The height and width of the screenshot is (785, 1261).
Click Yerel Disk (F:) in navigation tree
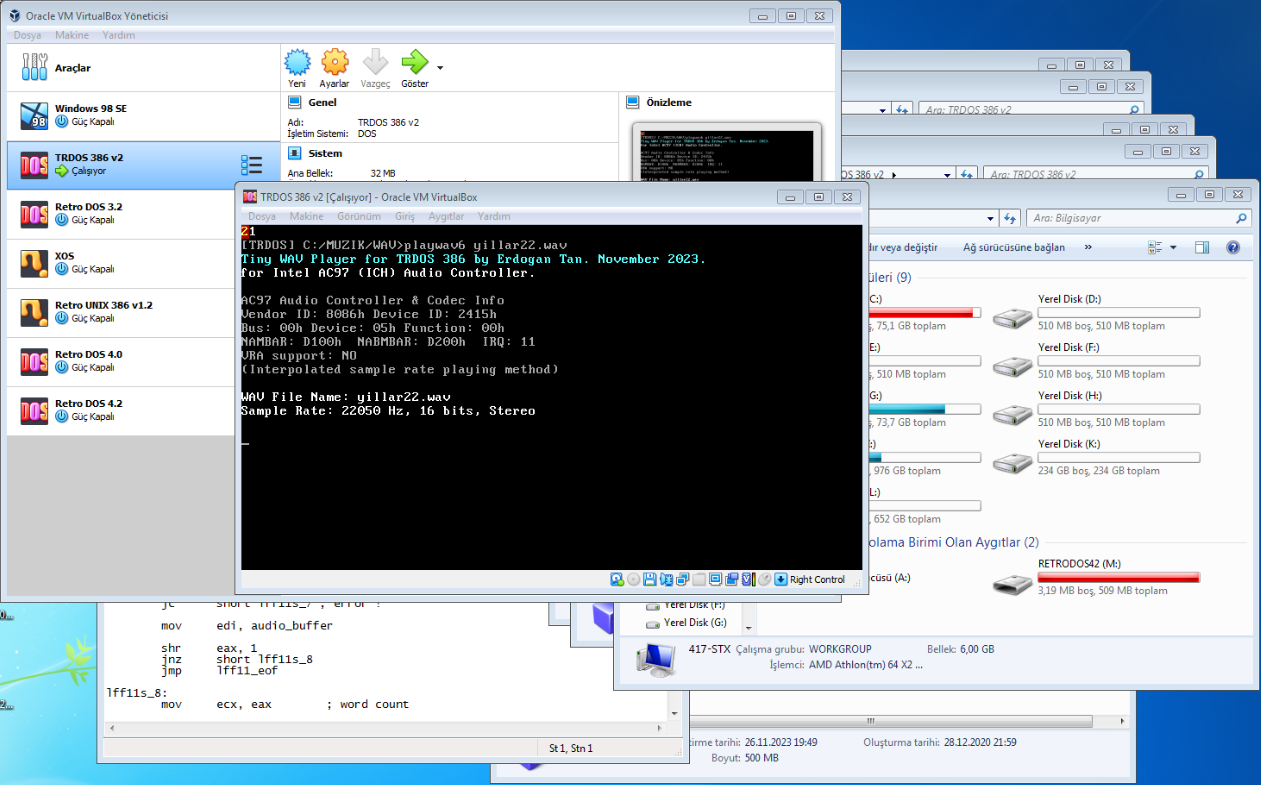(694, 605)
